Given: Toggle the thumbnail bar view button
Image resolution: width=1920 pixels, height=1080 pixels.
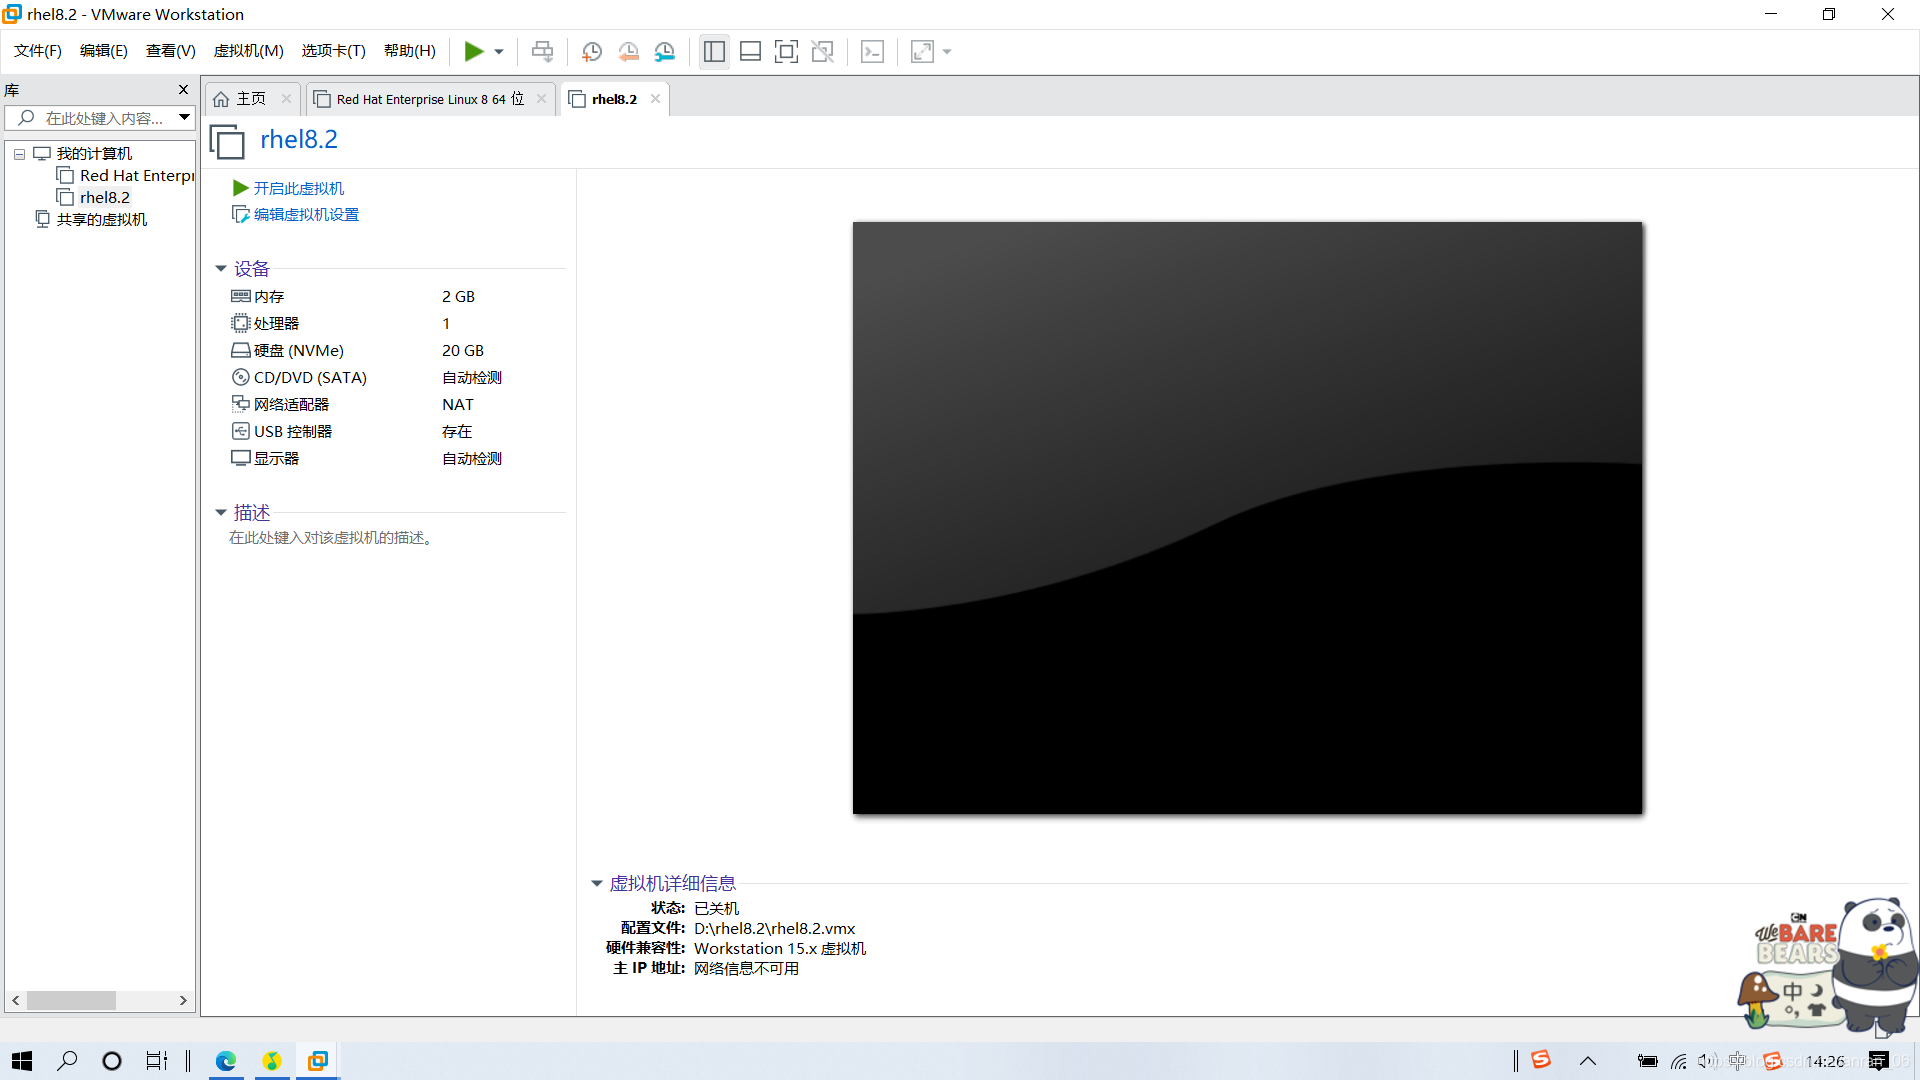Looking at the screenshot, I should click(x=750, y=52).
